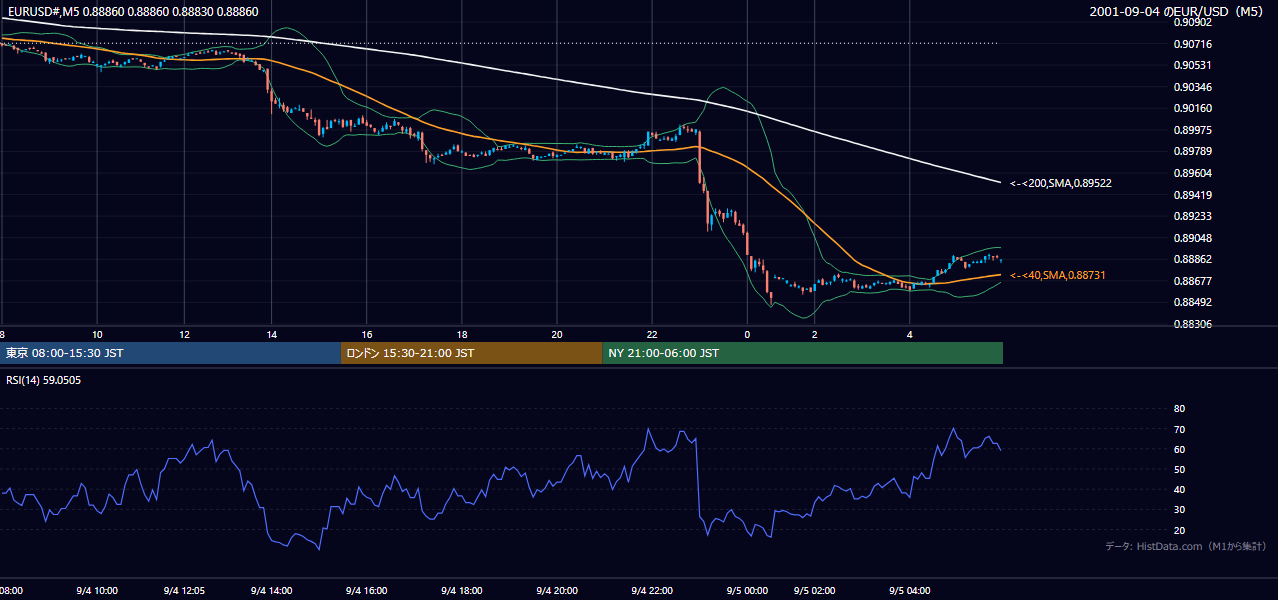Click the 9/4 18:00 bottom time label
Viewport: 1278px width, 600px height.
pyautogui.click(x=464, y=591)
